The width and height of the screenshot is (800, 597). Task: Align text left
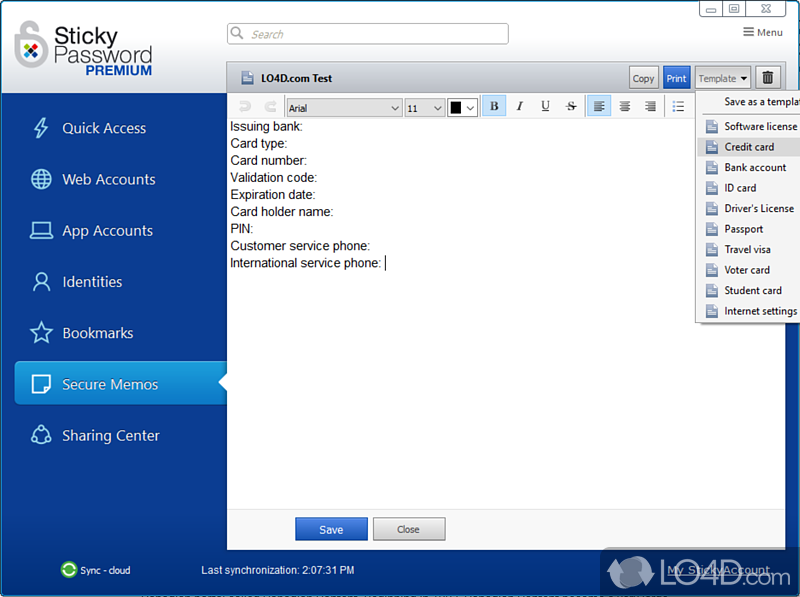point(599,106)
